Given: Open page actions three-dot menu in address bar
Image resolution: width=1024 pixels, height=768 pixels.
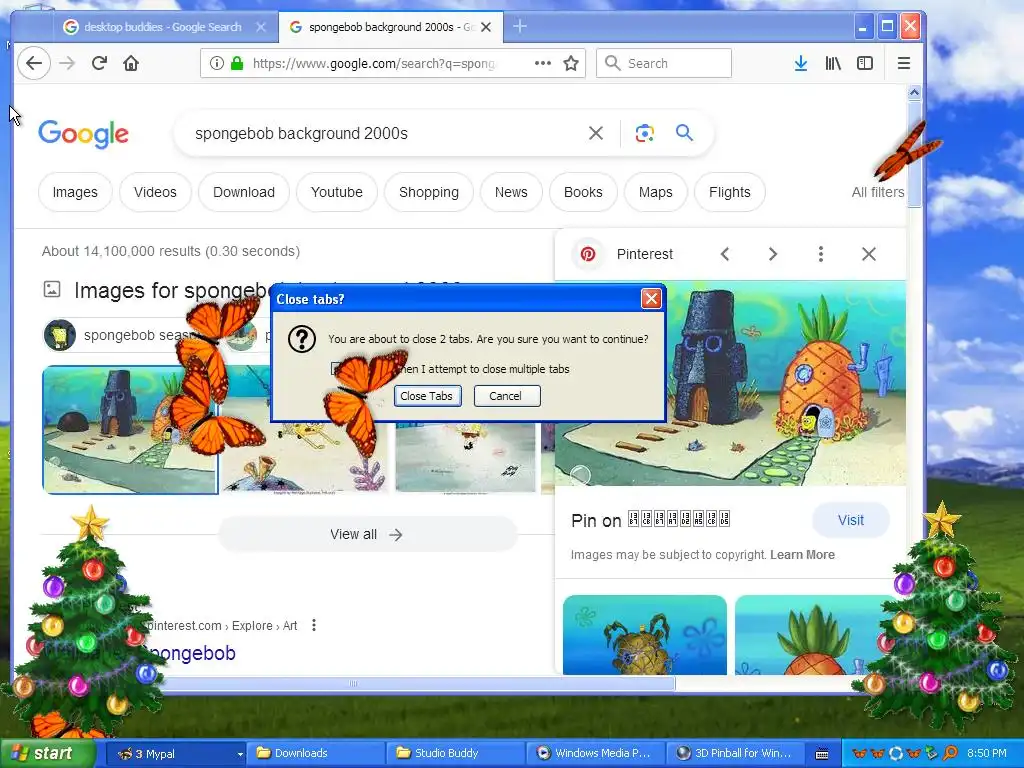Looking at the screenshot, I should 543,63.
